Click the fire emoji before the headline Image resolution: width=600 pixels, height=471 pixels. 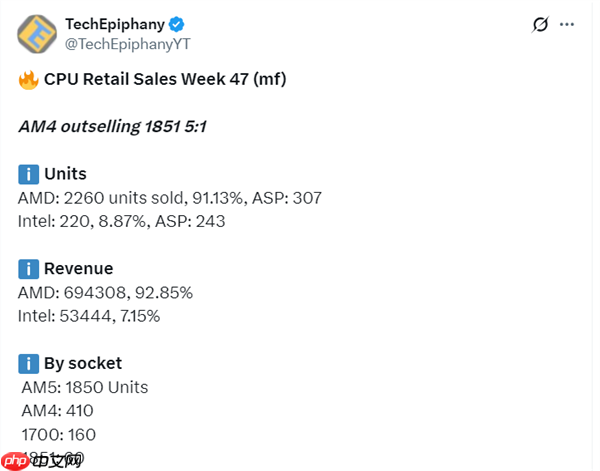click(x=28, y=79)
